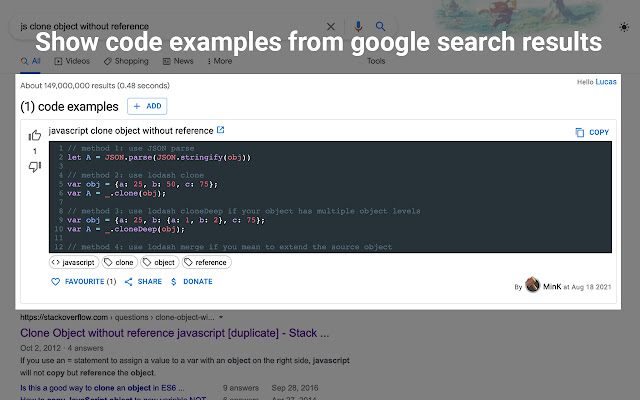Open MinK's author avatar

pos(532,285)
